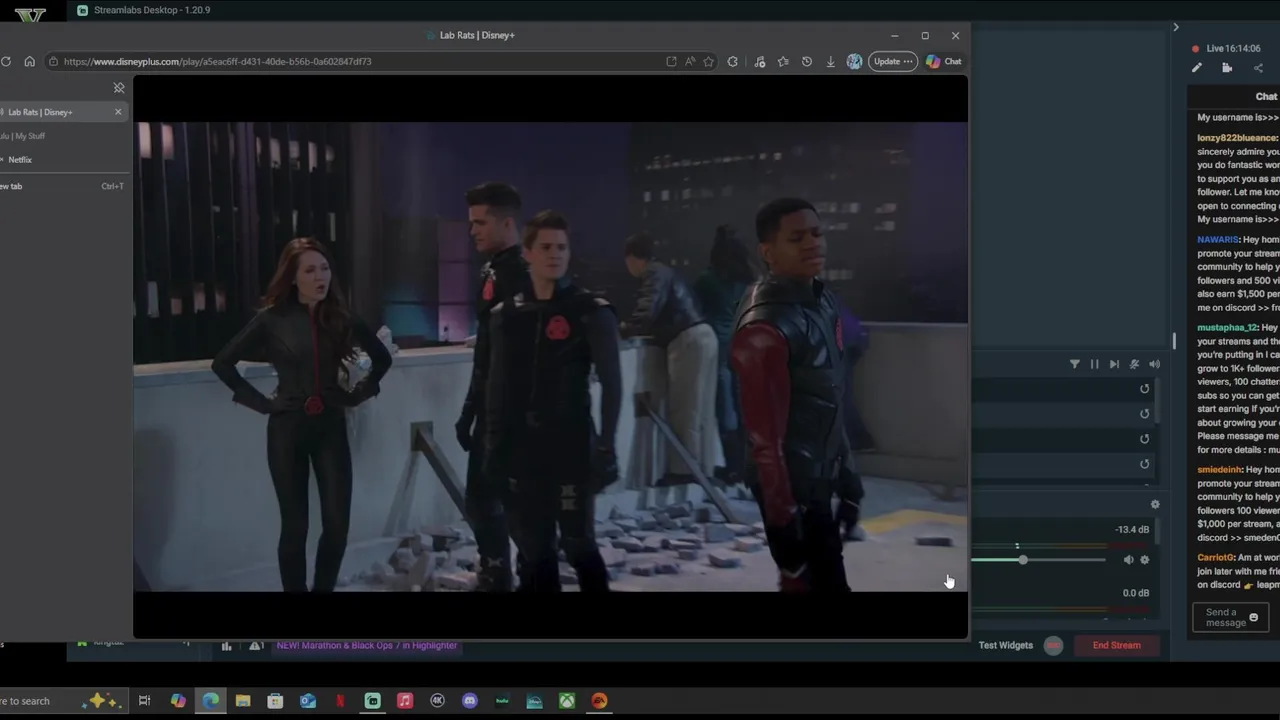Click username CarriotG in chat
Image resolution: width=1280 pixels, height=720 pixels.
pyautogui.click(x=1216, y=558)
